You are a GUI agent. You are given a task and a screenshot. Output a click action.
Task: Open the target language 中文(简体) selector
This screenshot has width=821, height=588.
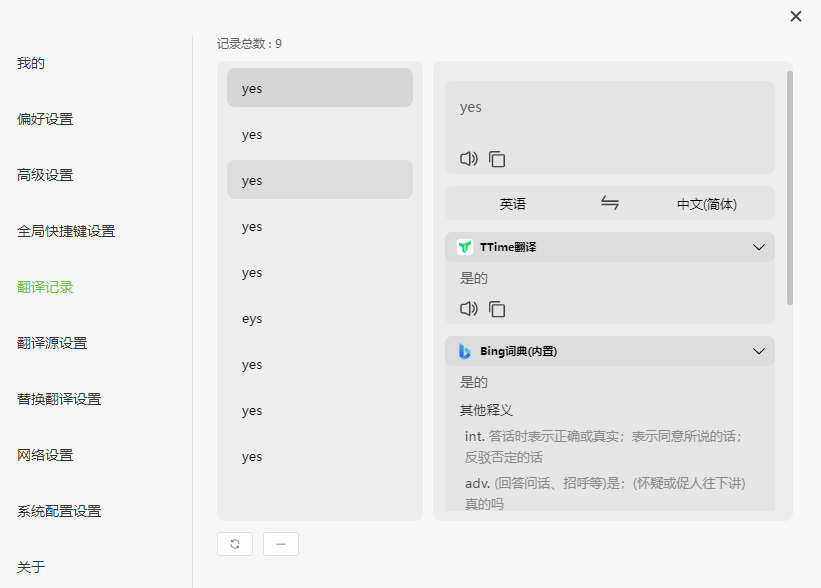pos(706,203)
